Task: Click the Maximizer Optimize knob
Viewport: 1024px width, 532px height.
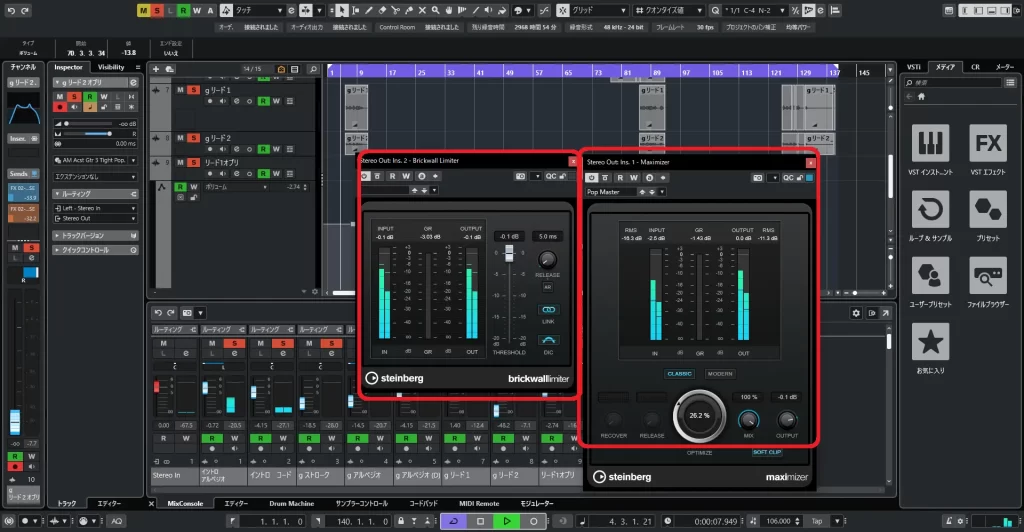Action: click(699, 415)
